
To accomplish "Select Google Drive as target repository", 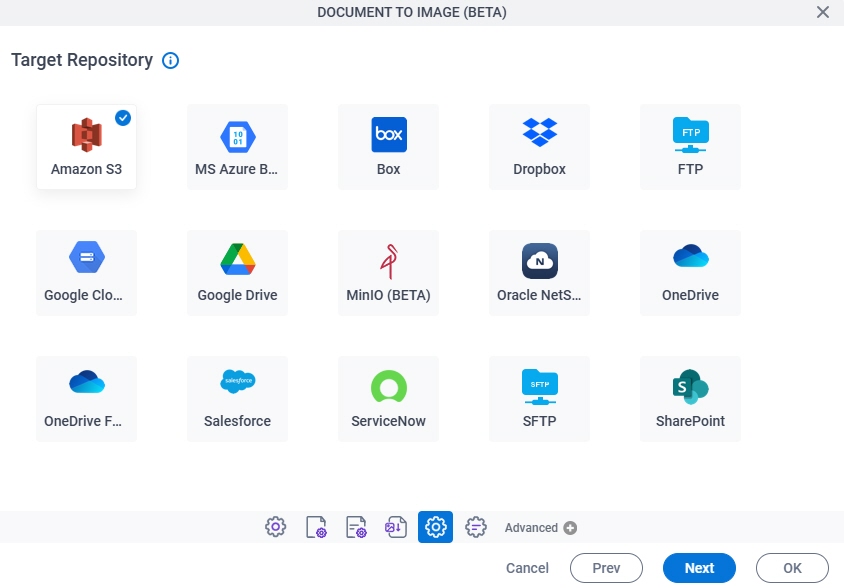I will pos(237,272).
